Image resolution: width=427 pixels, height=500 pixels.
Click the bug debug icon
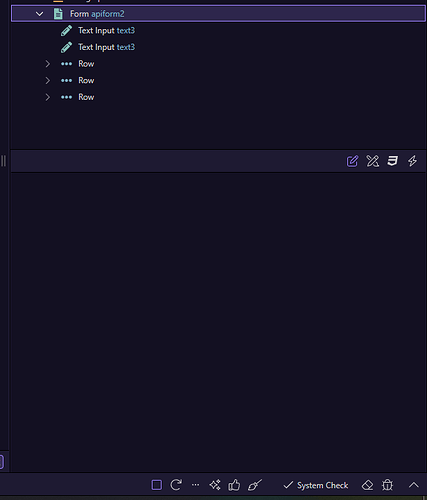click(x=387, y=485)
